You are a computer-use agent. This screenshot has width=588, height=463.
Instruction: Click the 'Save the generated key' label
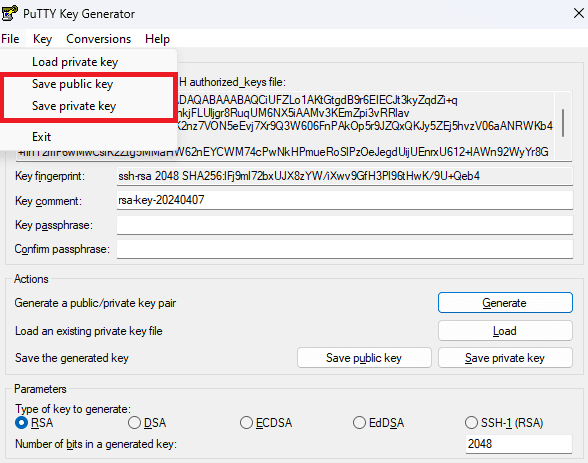point(72,358)
